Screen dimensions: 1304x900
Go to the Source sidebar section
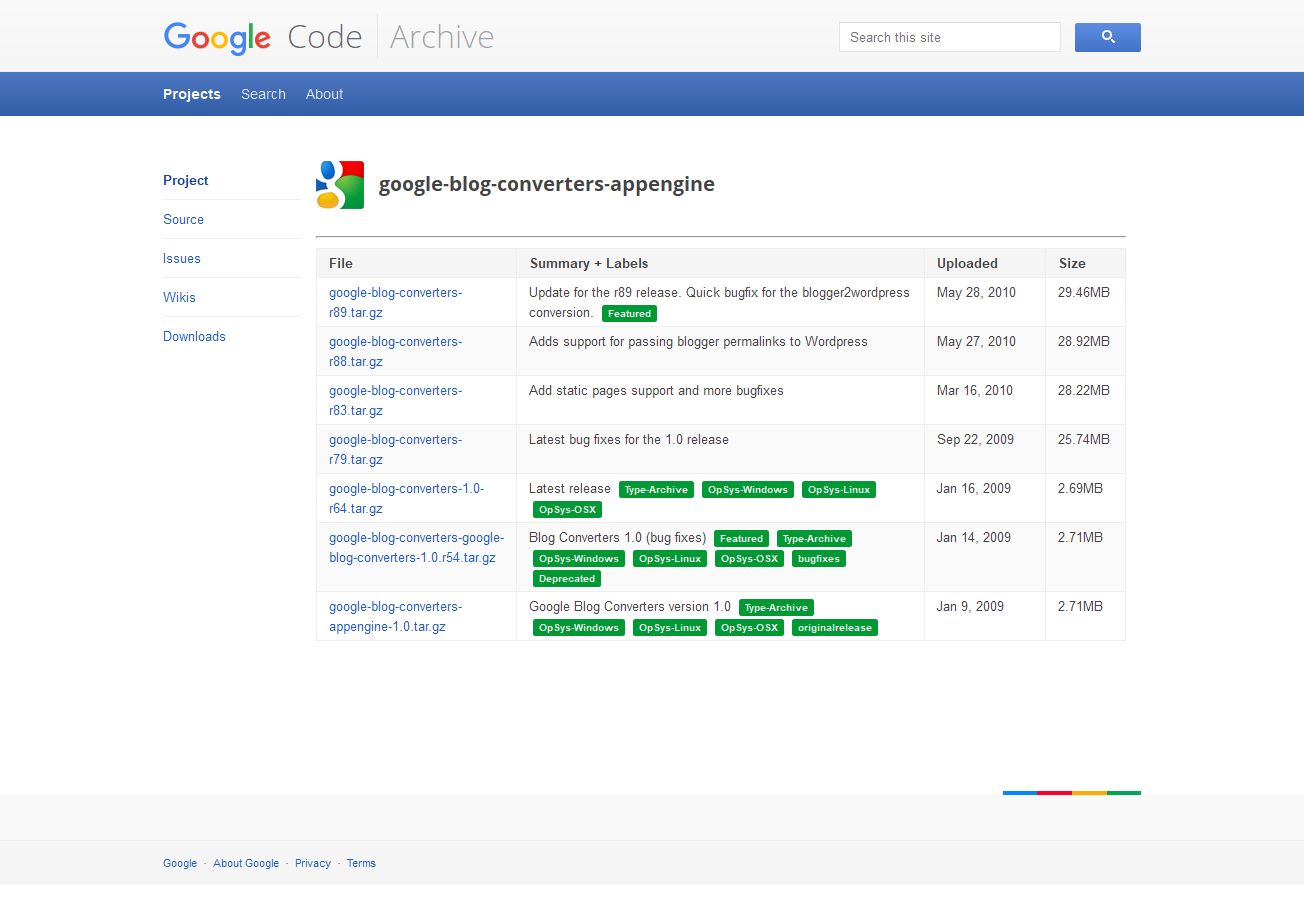pyautogui.click(x=183, y=219)
